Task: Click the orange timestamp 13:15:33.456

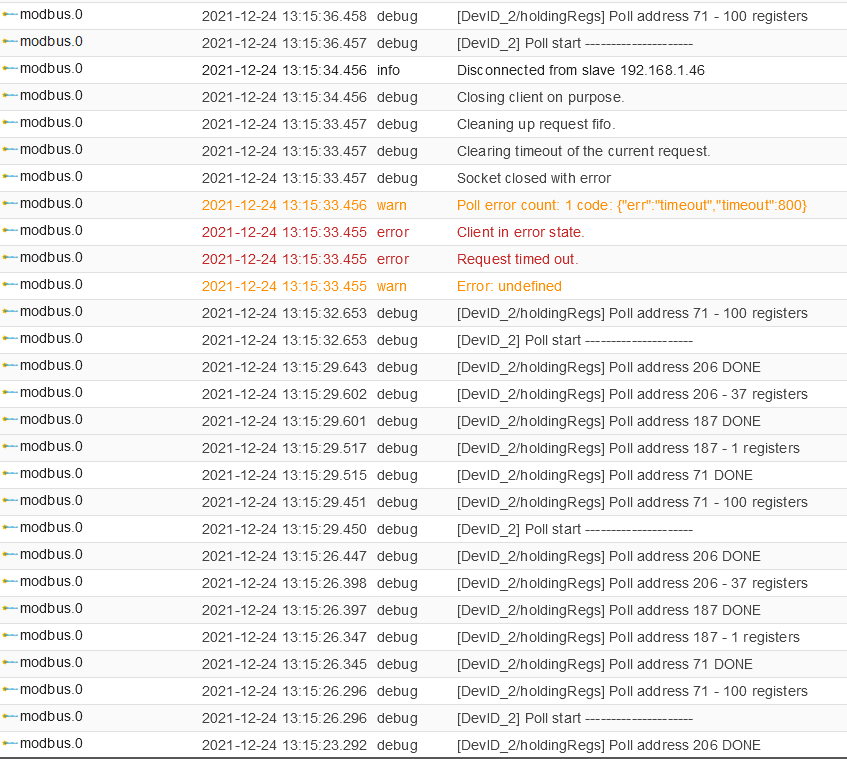Action: tap(284, 205)
